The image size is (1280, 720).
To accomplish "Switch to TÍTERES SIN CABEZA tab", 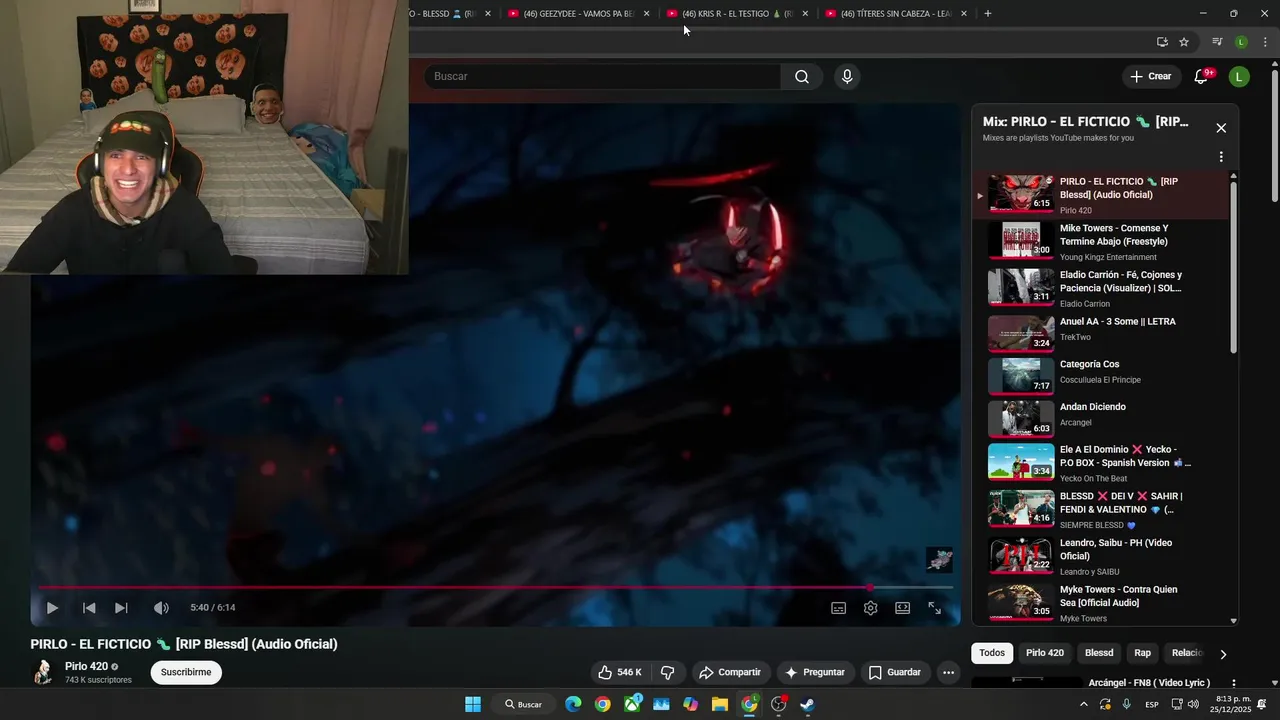I will tap(895, 14).
